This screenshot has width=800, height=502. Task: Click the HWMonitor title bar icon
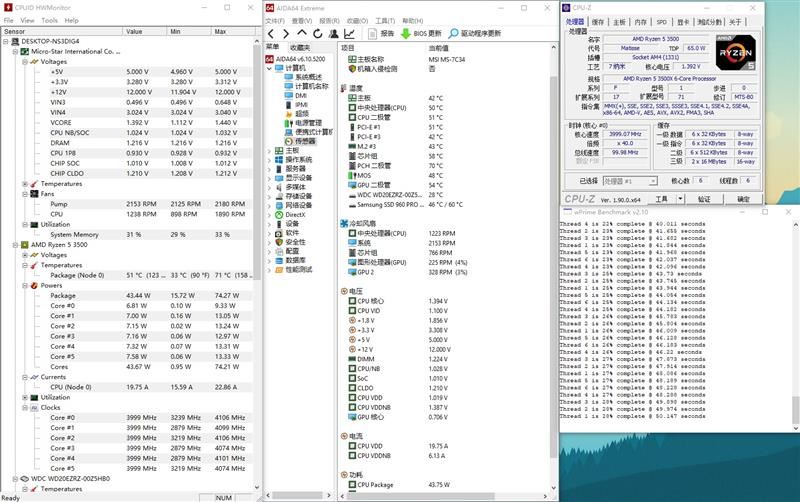coord(8,8)
